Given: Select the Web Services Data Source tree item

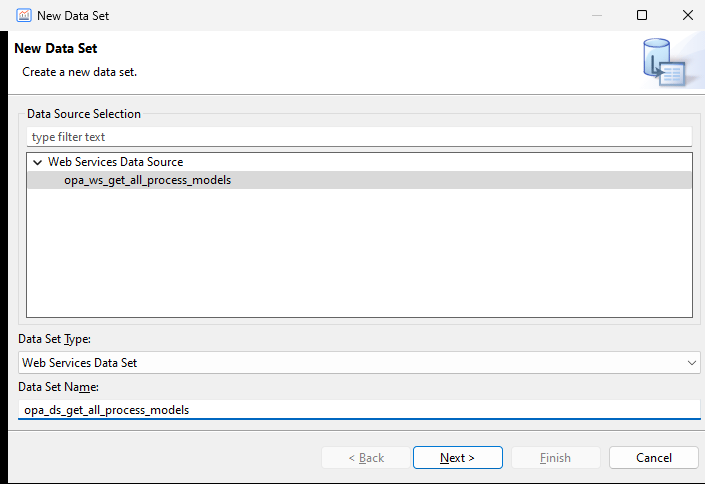Looking at the screenshot, I should pos(116,162).
